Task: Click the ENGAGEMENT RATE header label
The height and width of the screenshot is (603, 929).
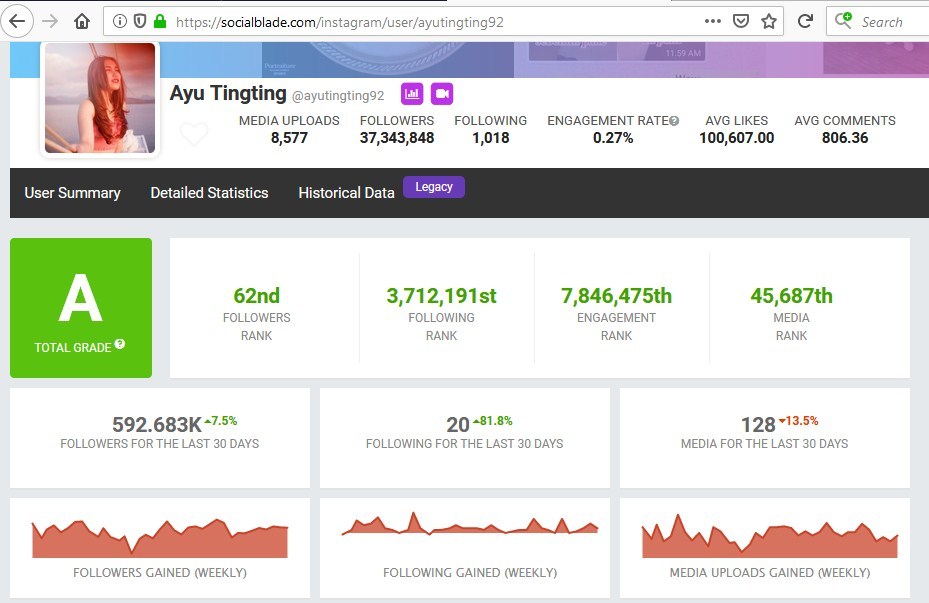Action: [x=608, y=121]
